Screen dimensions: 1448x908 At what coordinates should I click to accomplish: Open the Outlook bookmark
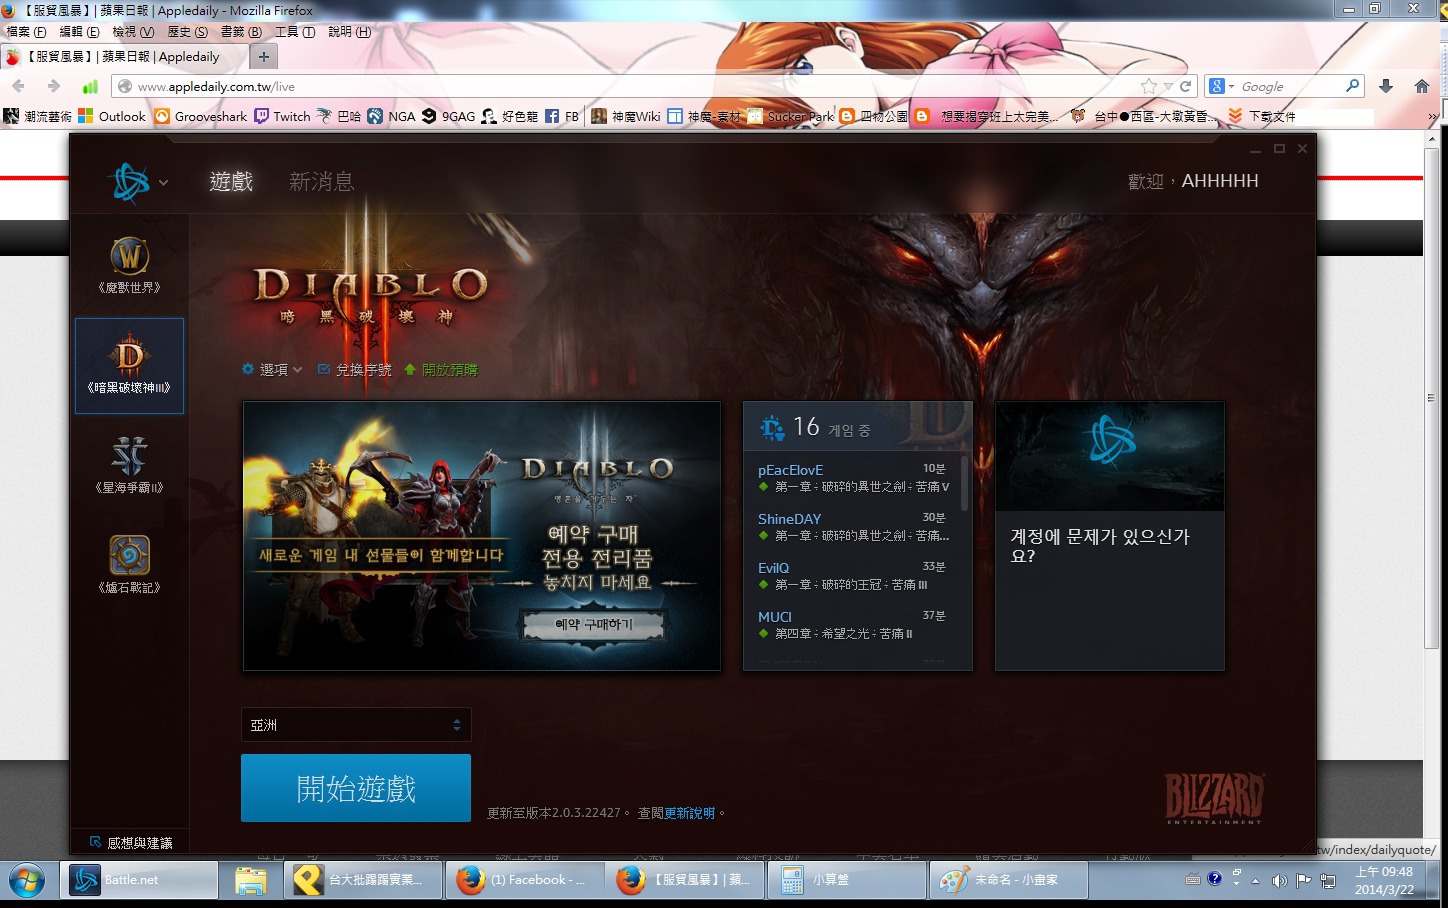click(x=112, y=116)
